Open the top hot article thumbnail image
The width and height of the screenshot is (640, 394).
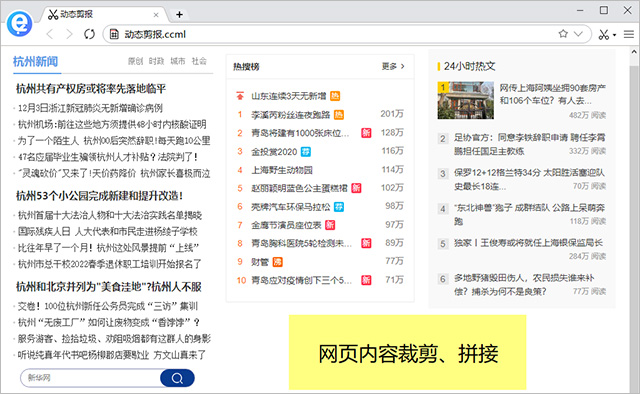pyautogui.click(x=466, y=100)
